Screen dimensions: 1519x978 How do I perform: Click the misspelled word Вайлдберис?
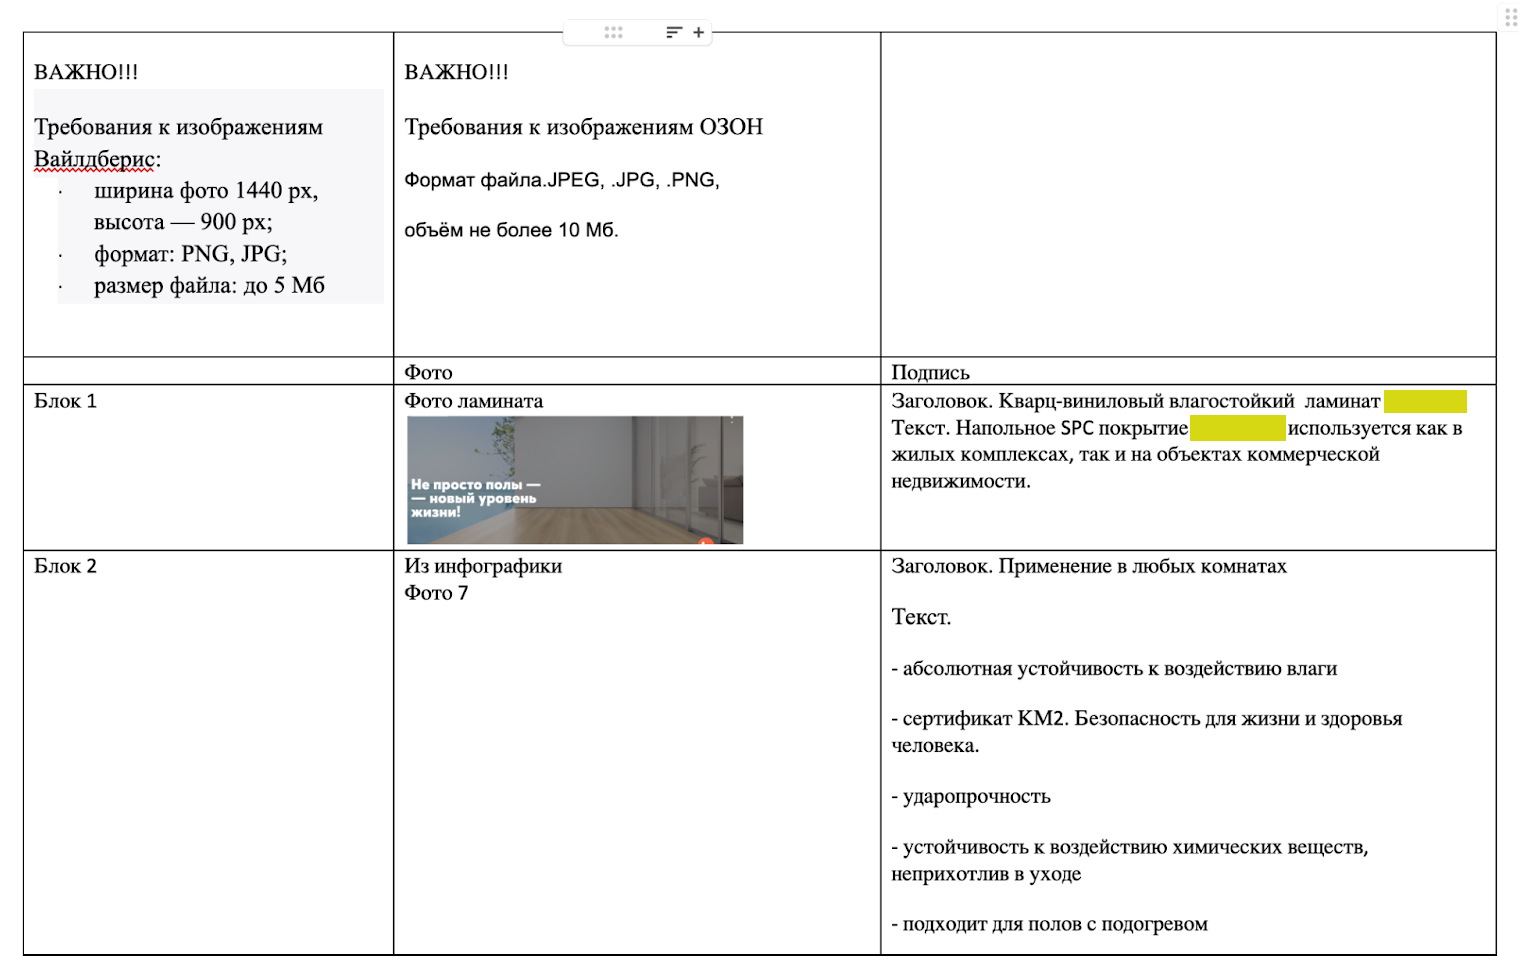[95, 160]
